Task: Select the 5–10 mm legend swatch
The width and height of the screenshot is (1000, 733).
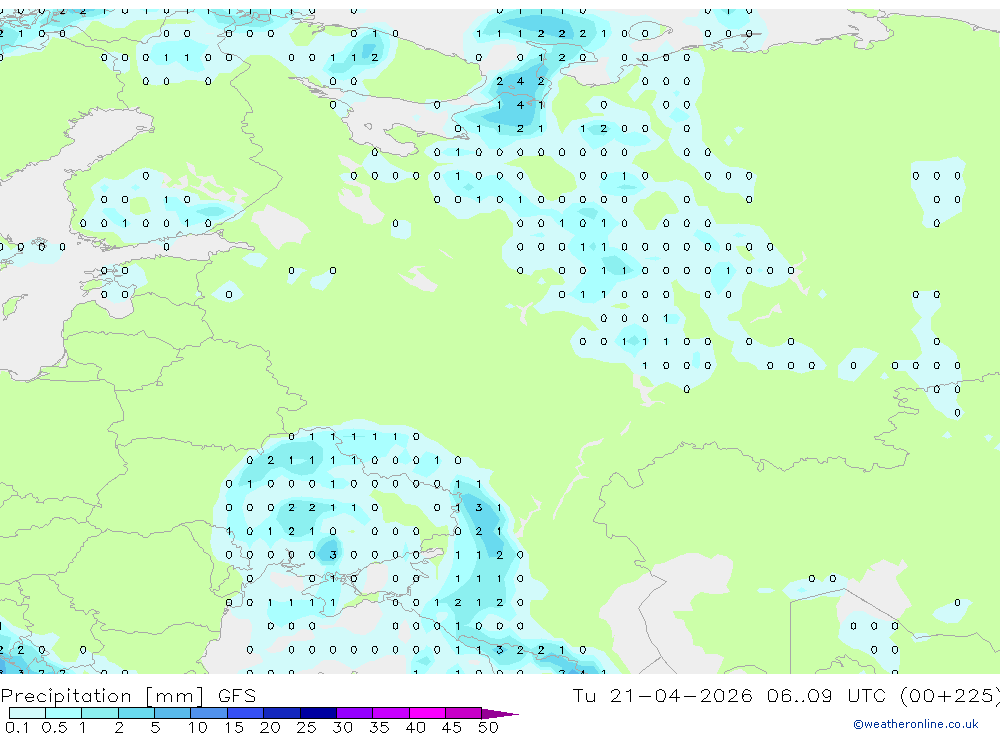Action: tap(173, 713)
